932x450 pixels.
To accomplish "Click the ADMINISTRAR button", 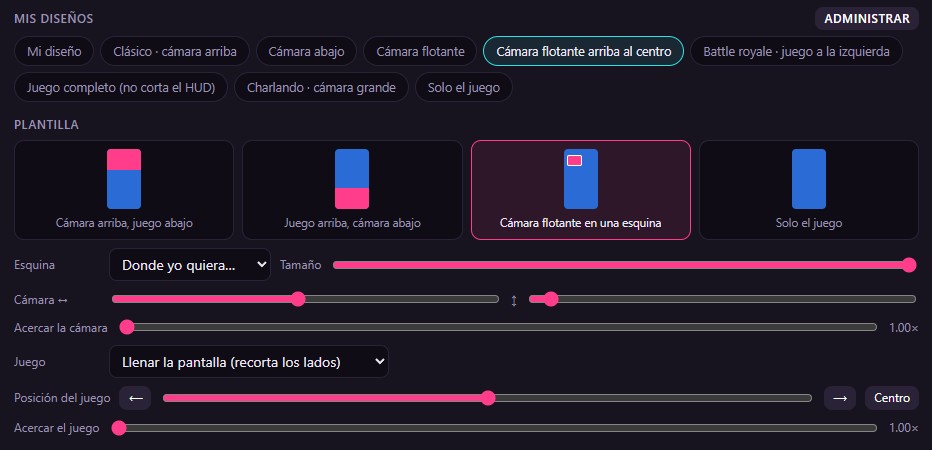I will coord(867,18).
